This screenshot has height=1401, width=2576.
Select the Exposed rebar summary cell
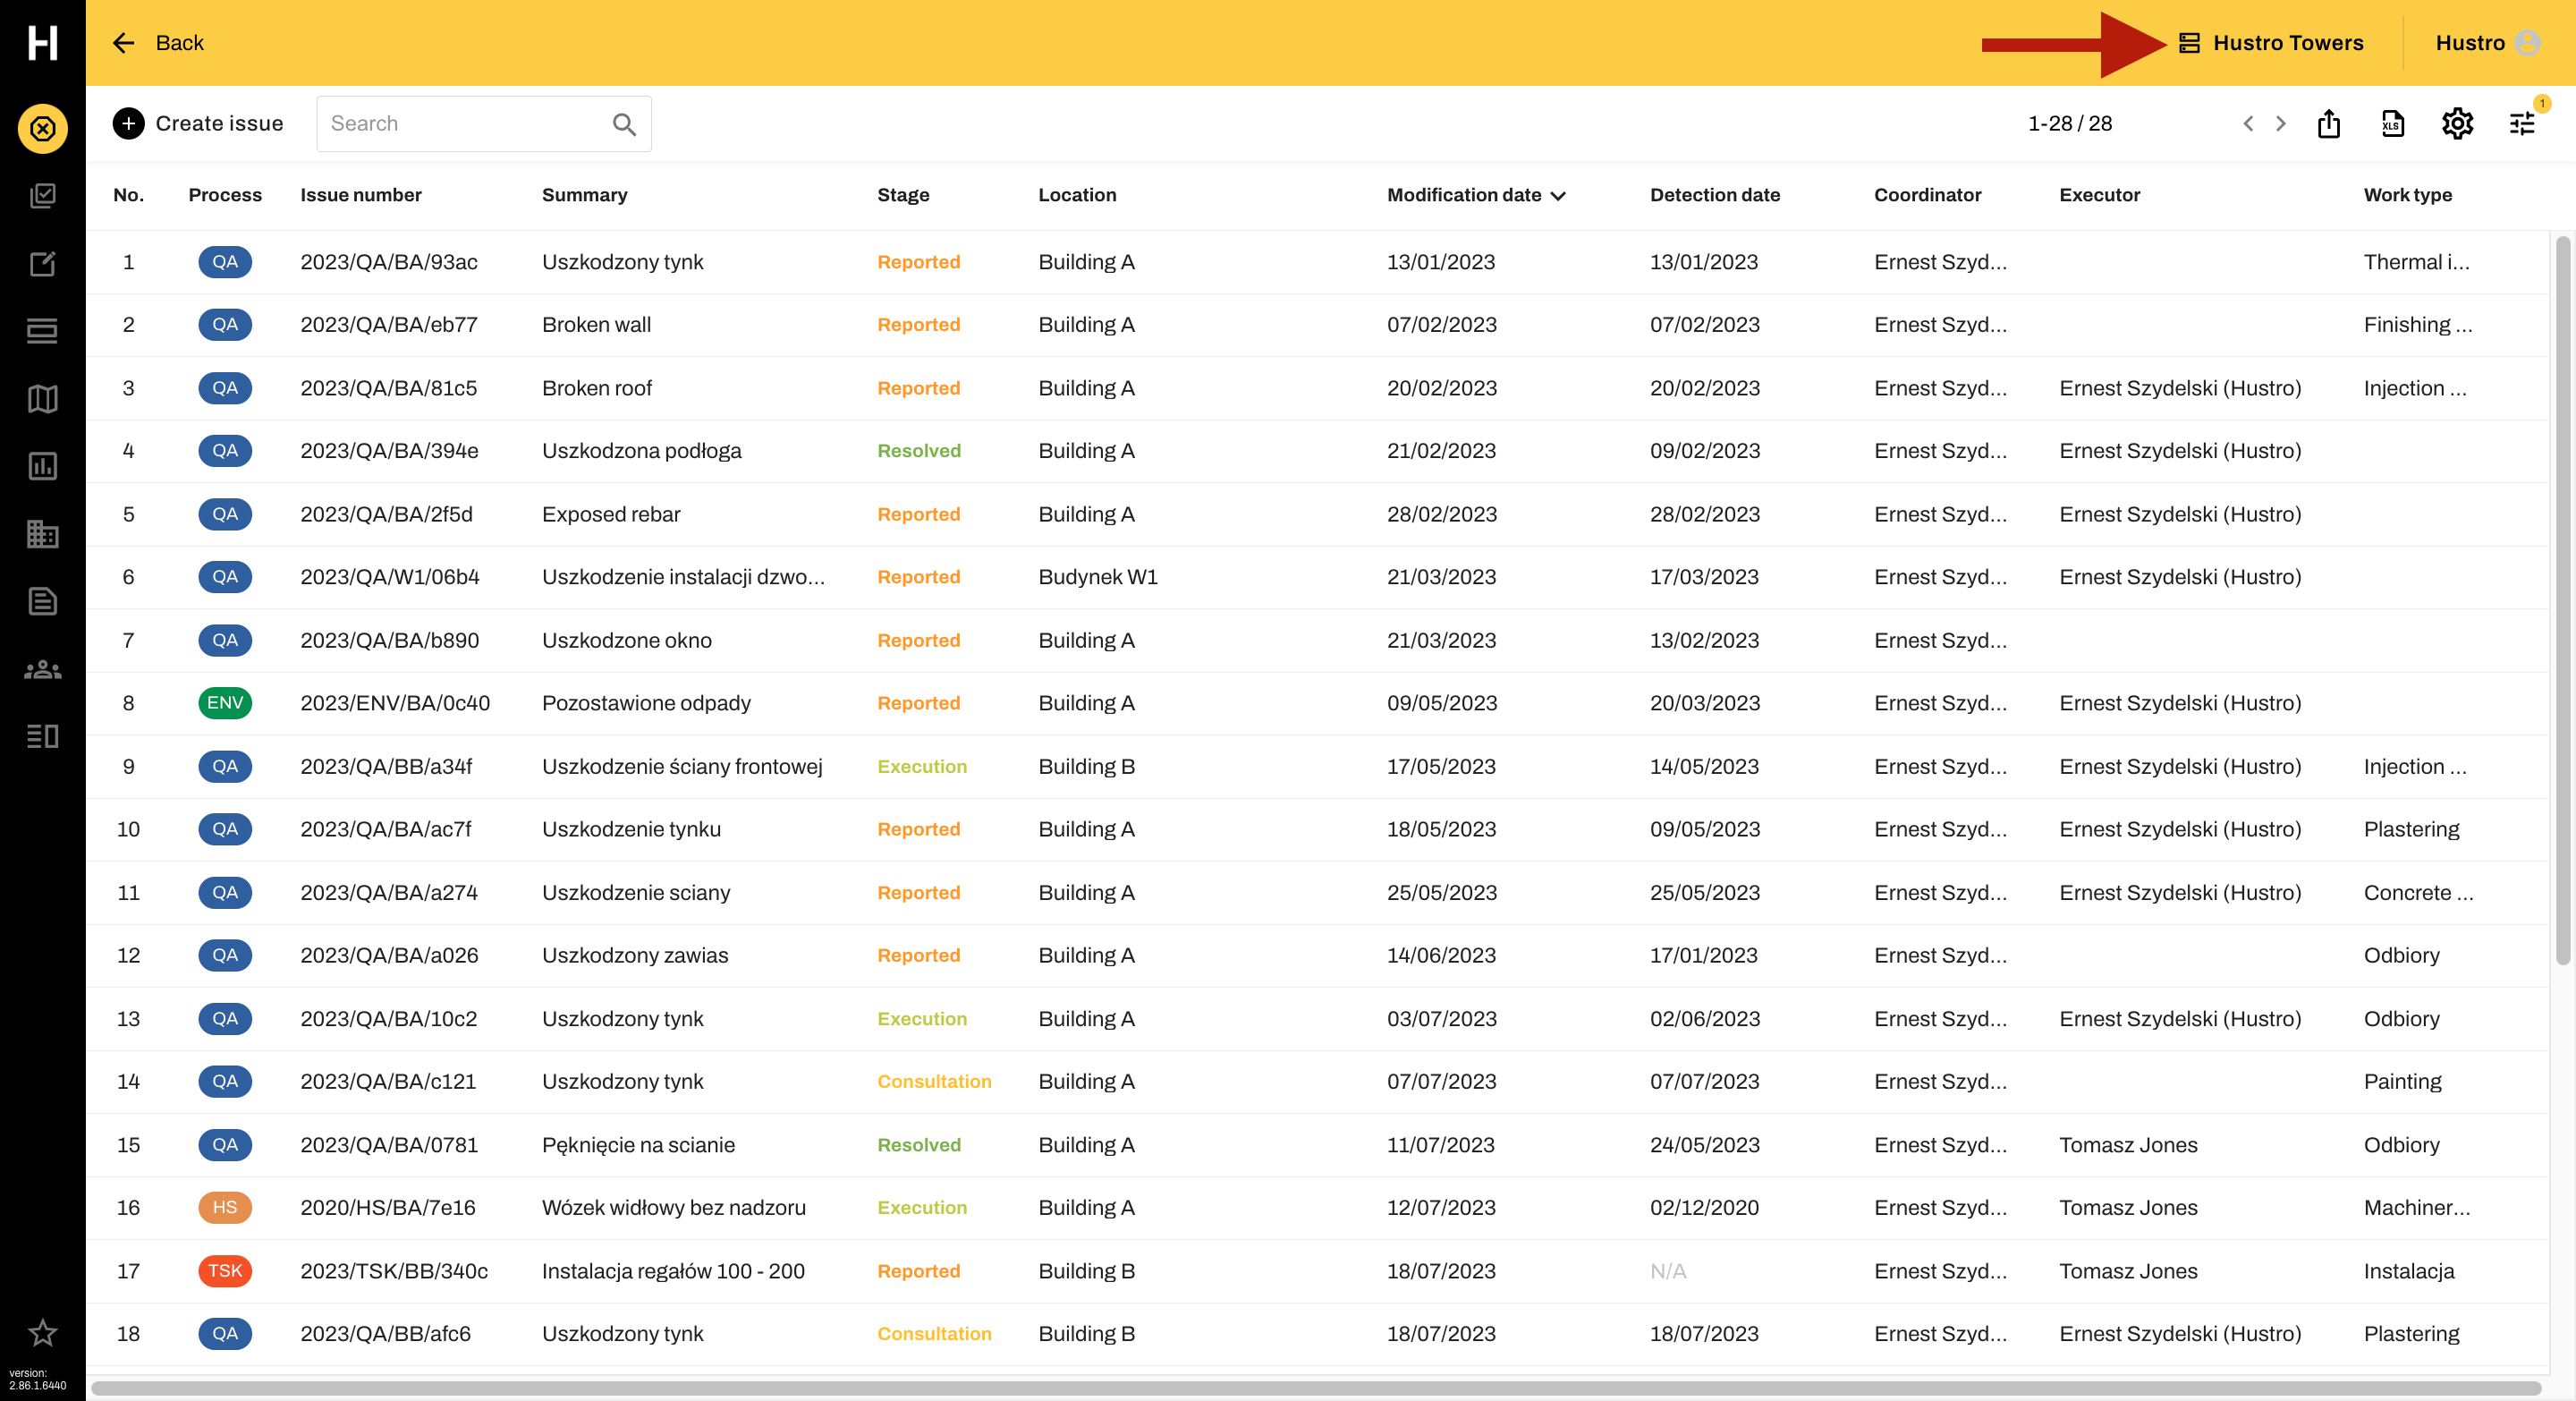[x=610, y=514]
